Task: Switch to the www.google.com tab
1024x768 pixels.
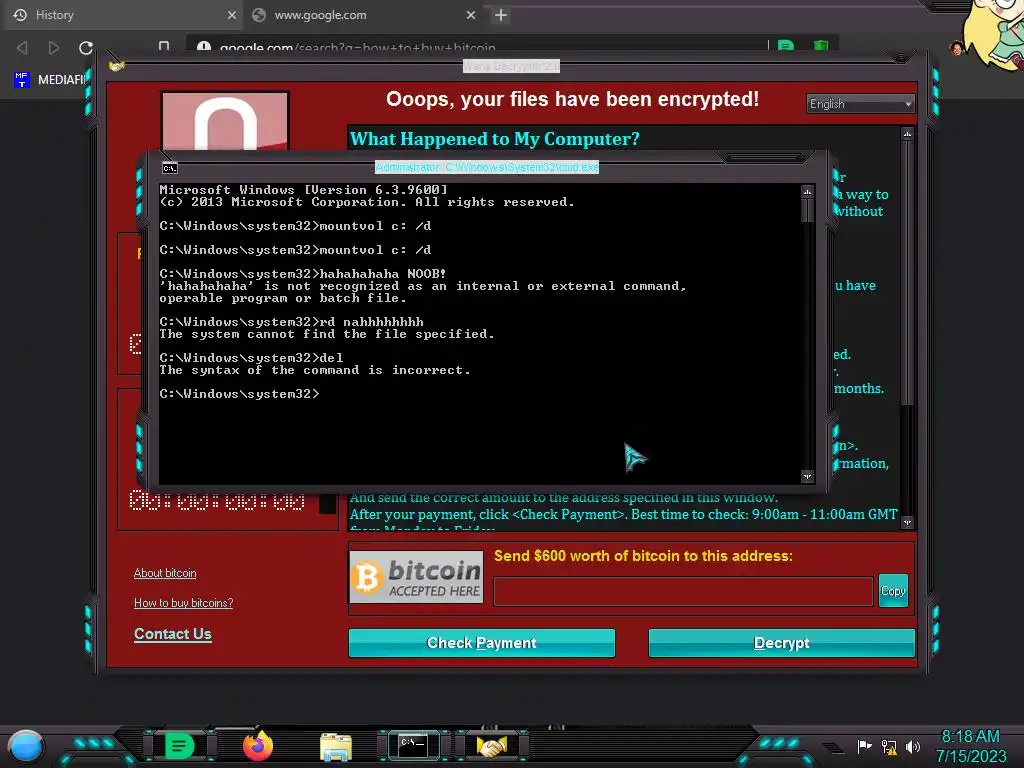Action: (362, 15)
